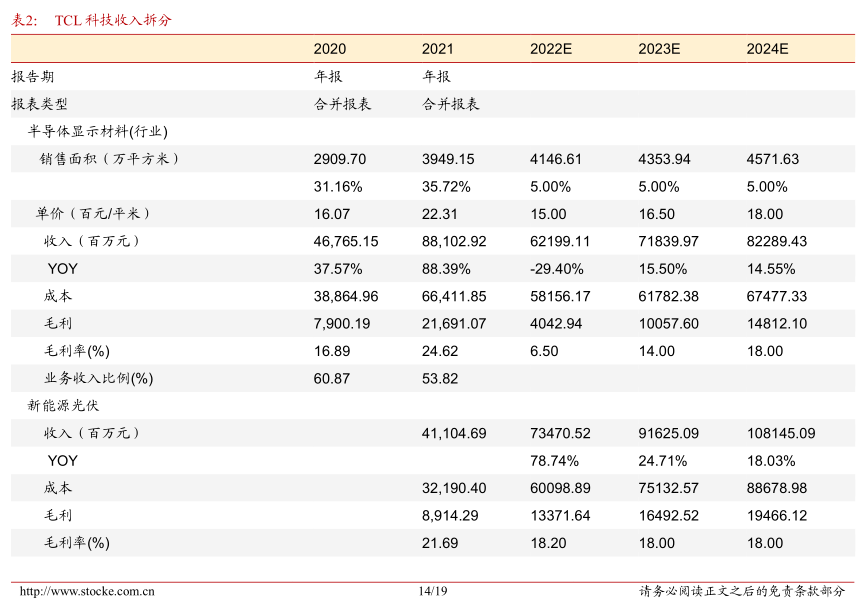866x612 pixels.
Task: Click the 108145.09 revenue cell for 2024E
Action: pos(780,433)
